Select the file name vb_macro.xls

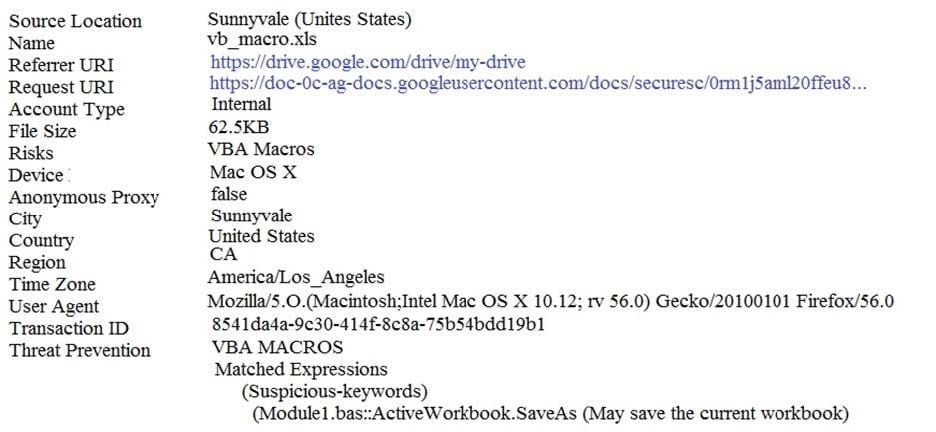coord(262,41)
